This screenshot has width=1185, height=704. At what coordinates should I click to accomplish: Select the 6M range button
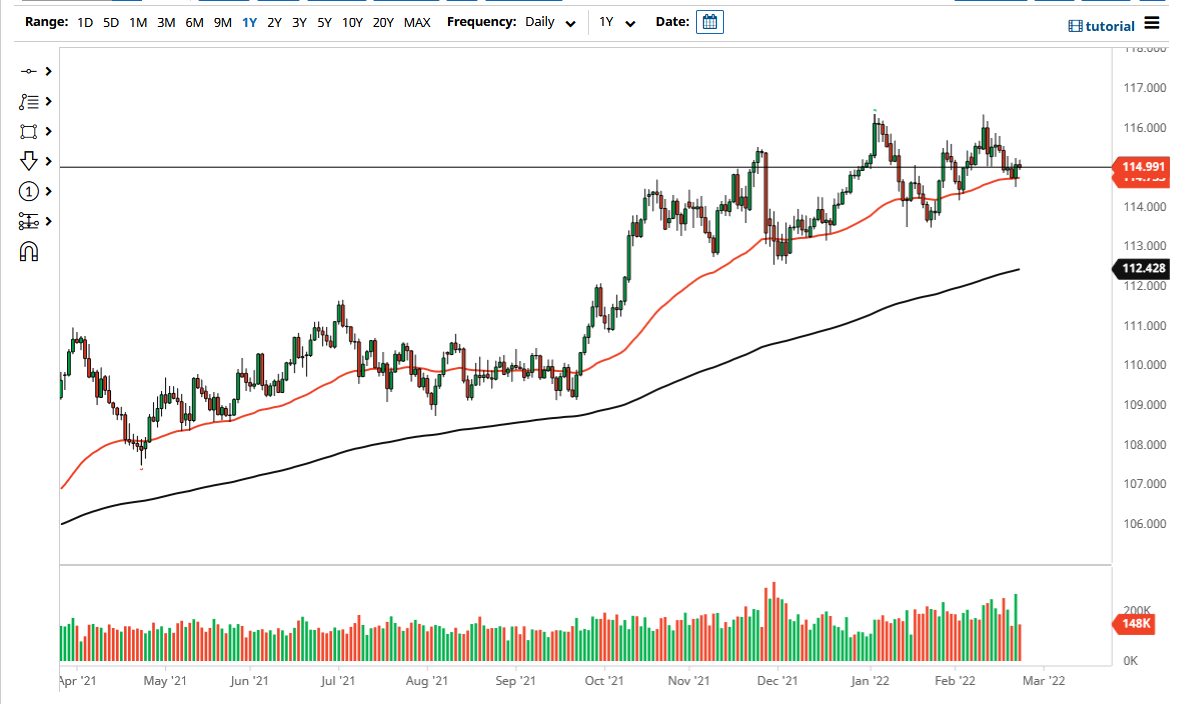193,21
